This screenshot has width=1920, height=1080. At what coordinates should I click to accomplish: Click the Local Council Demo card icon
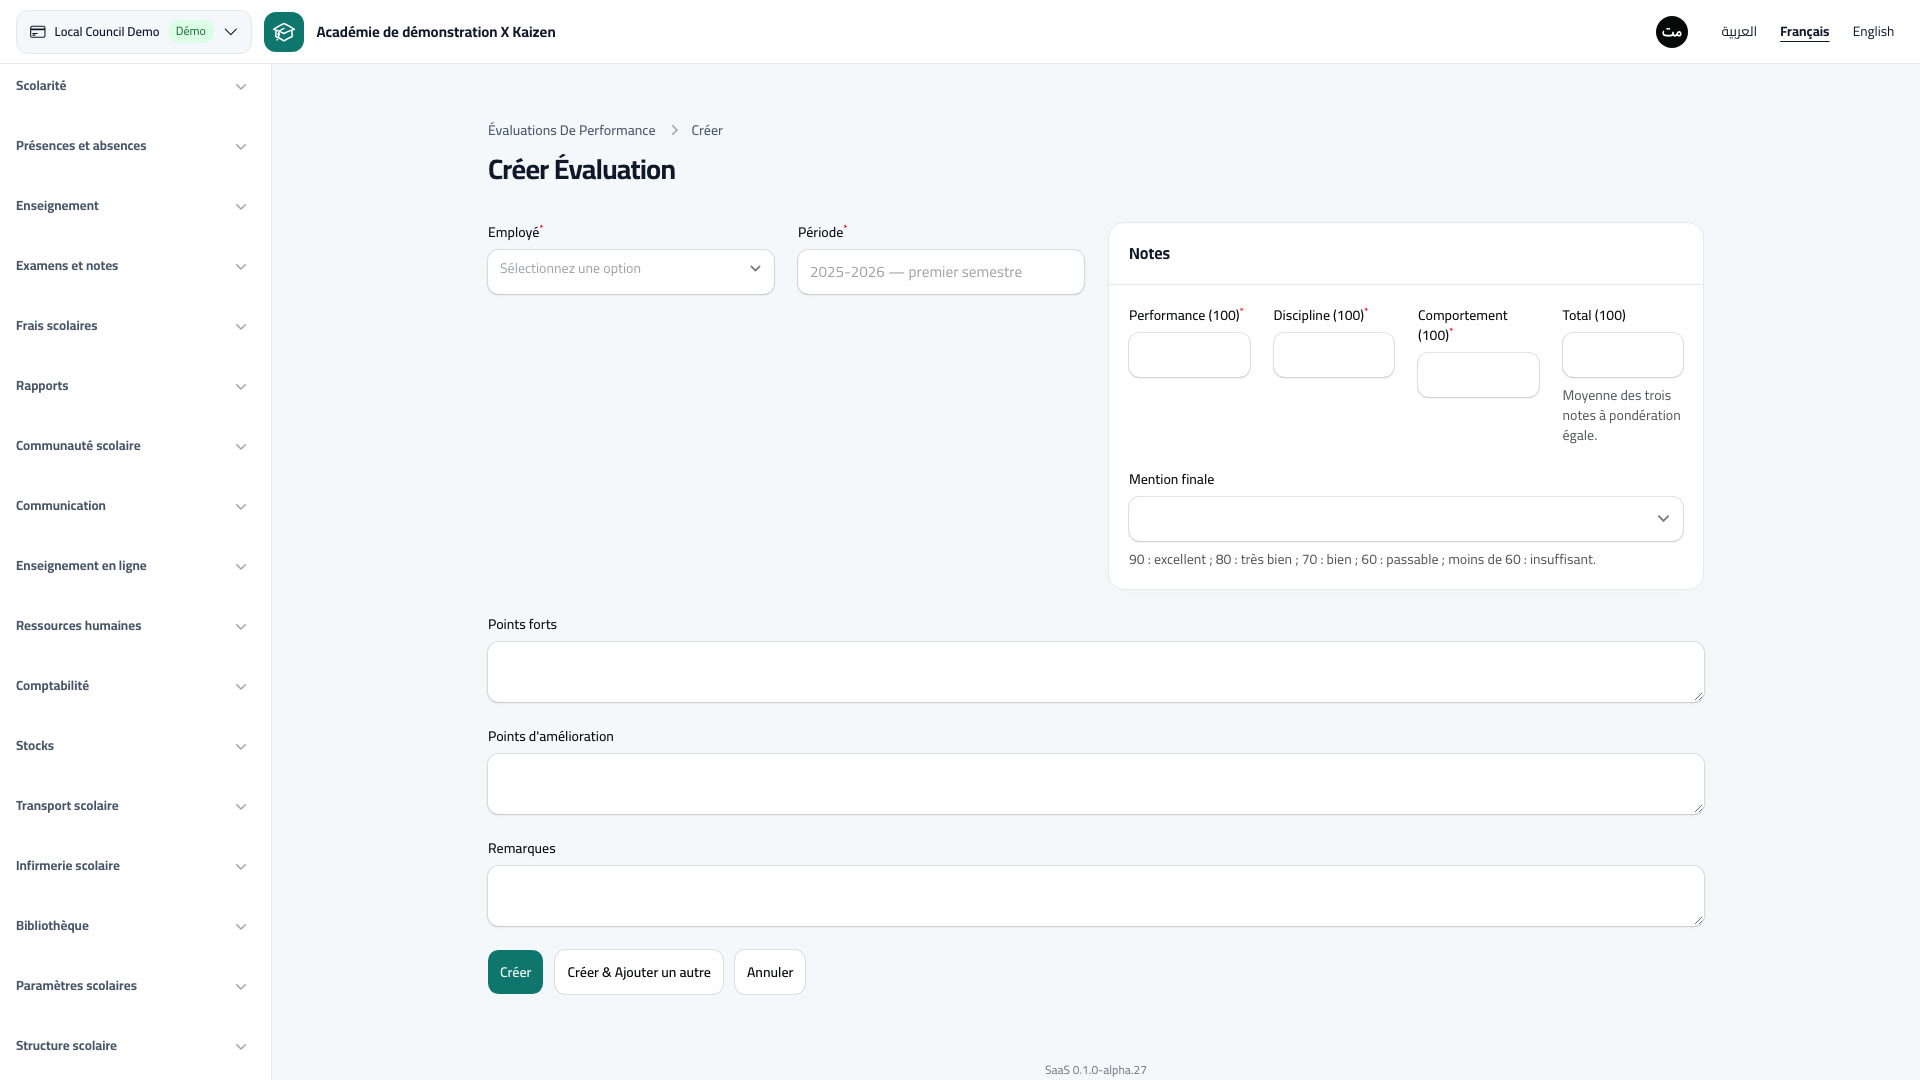[x=38, y=32]
